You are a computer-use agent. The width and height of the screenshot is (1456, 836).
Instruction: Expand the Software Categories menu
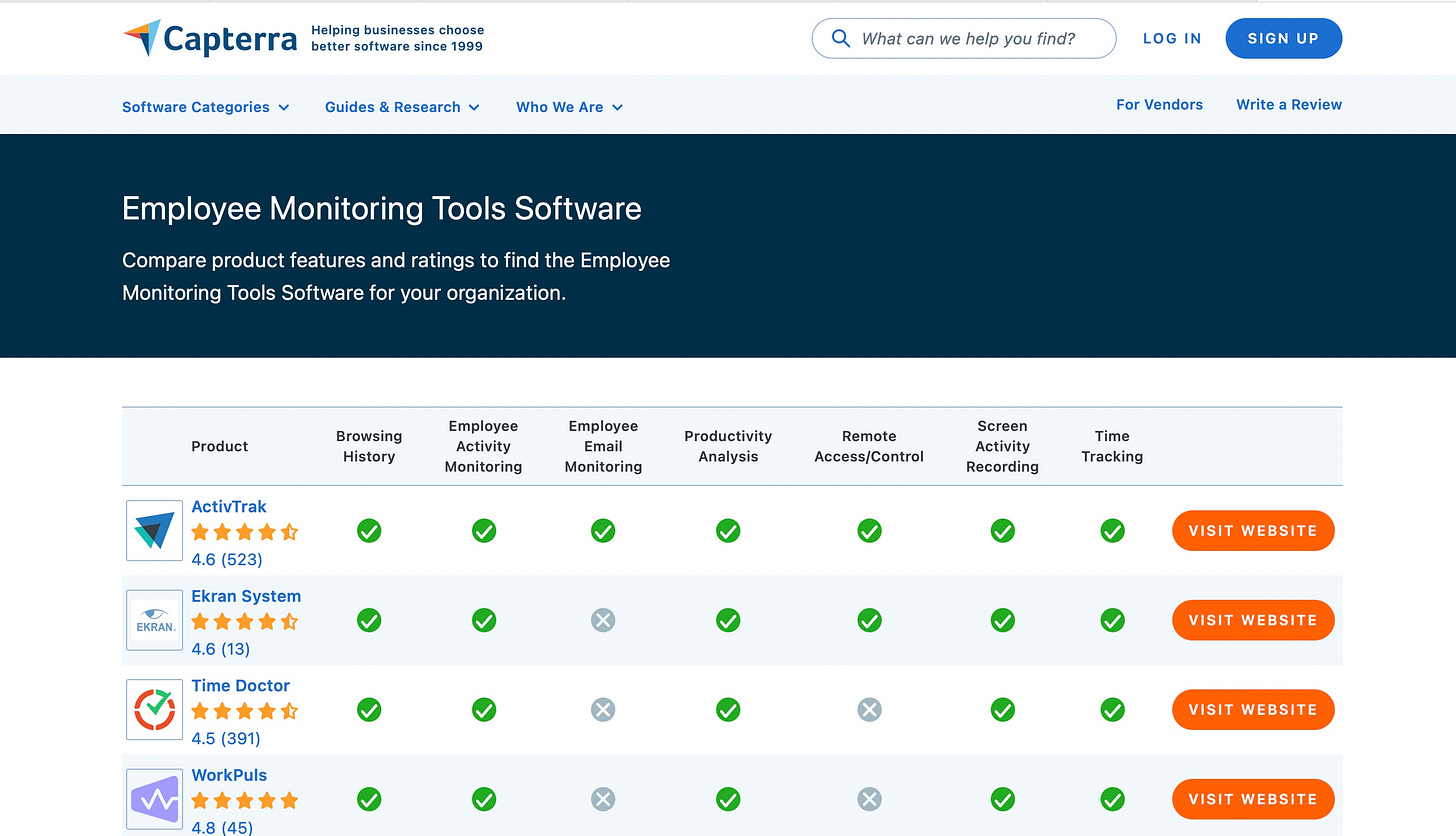point(206,107)
